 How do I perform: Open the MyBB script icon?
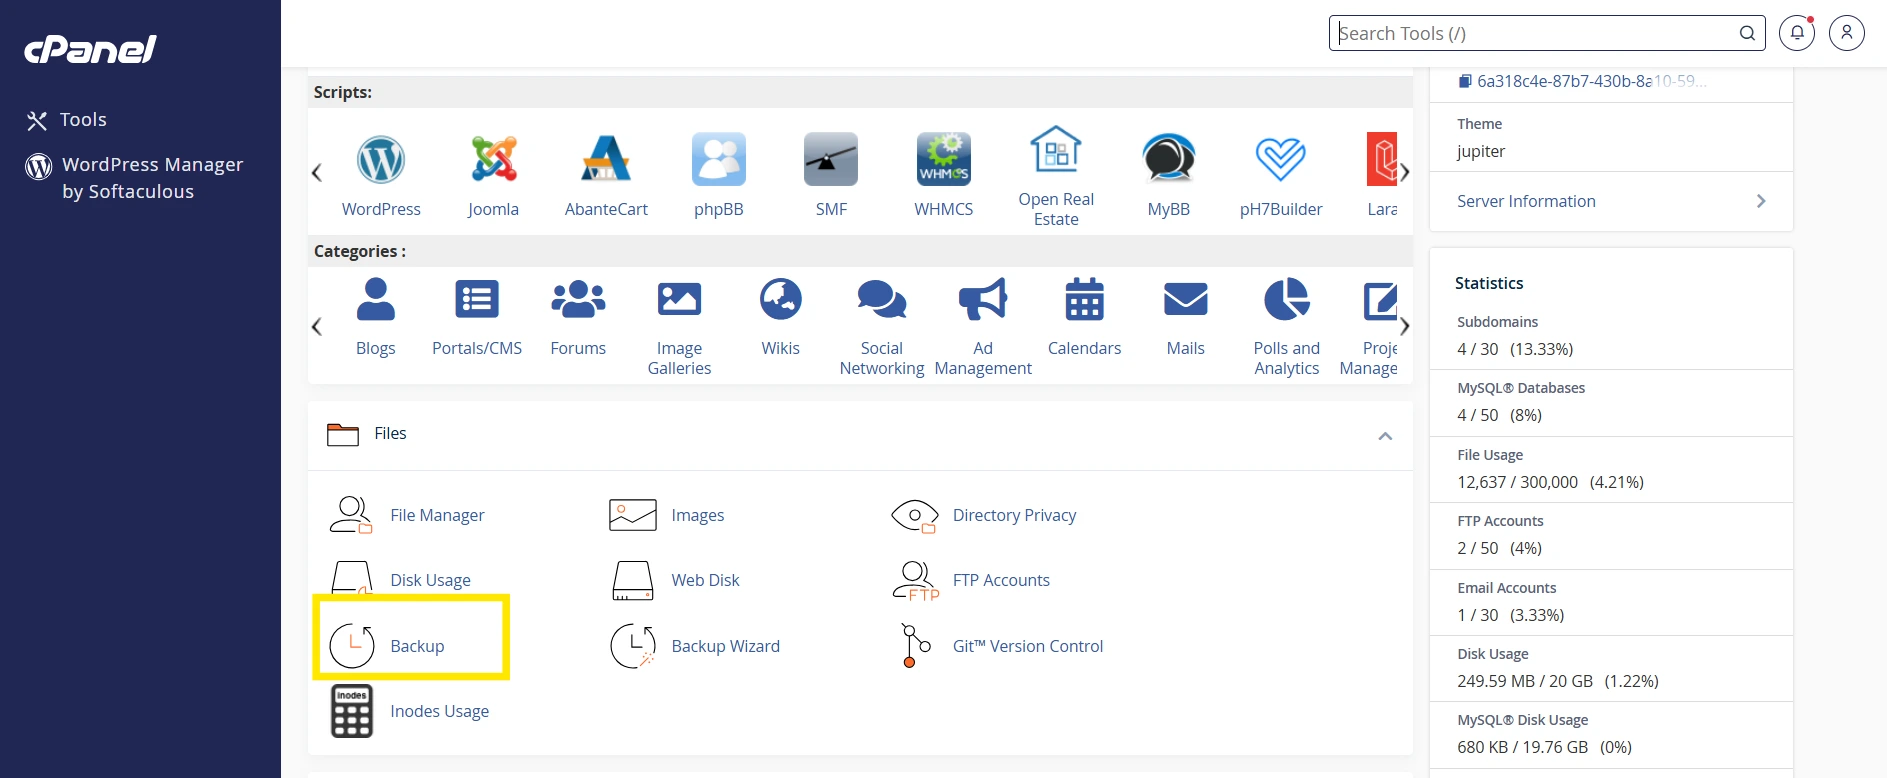click(x=1169, y=159)
